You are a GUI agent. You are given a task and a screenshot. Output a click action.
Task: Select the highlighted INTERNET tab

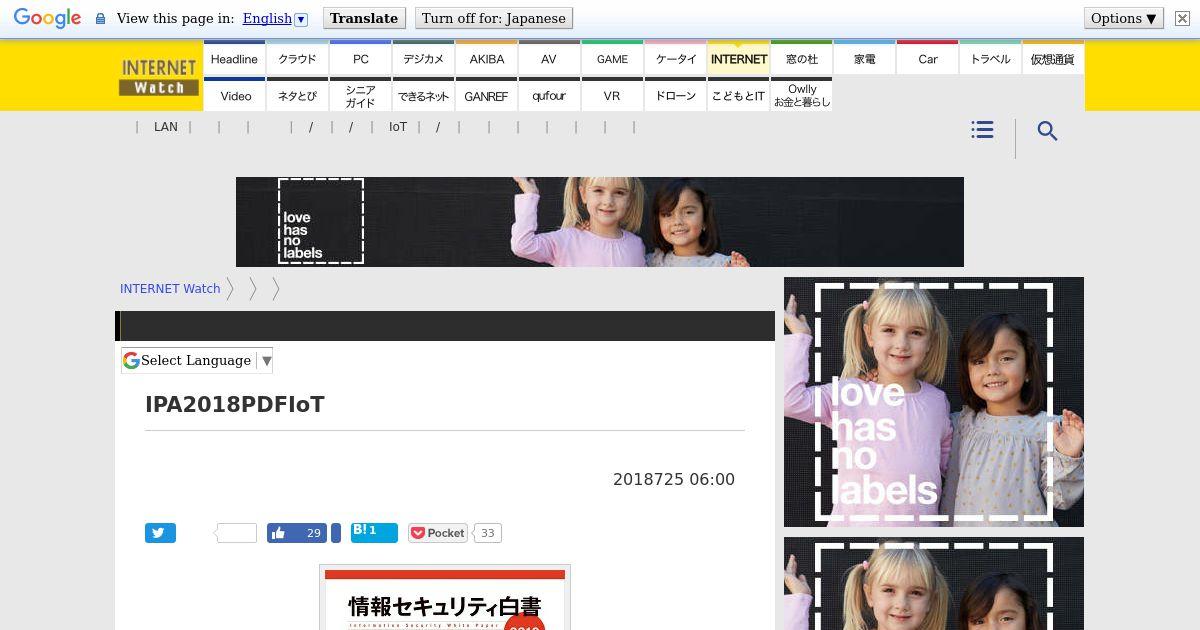click(738, 58)
